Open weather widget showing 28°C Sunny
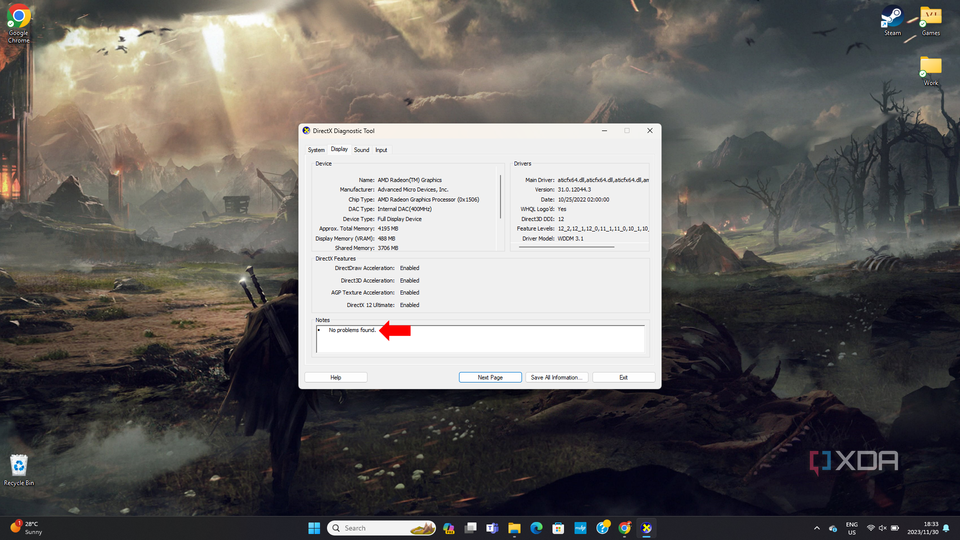The width and height of the screenshot is (960, 540). 26,528
